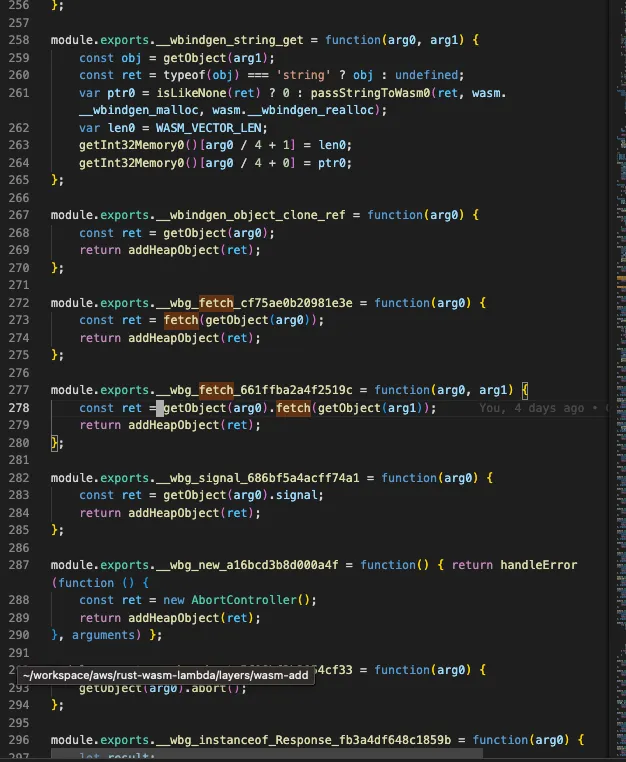Click __wbindgen_object_clone_ref export name
Image resolution: width=626 pixels, height=762 pixels.
(x=250, y=215)
